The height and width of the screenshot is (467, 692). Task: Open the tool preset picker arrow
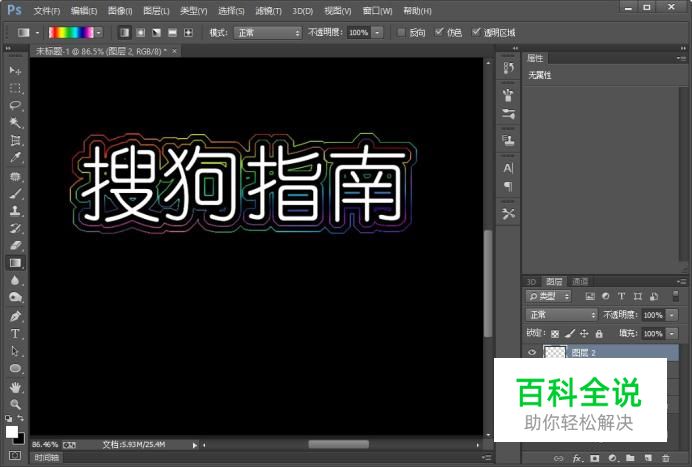pos(38,33)
